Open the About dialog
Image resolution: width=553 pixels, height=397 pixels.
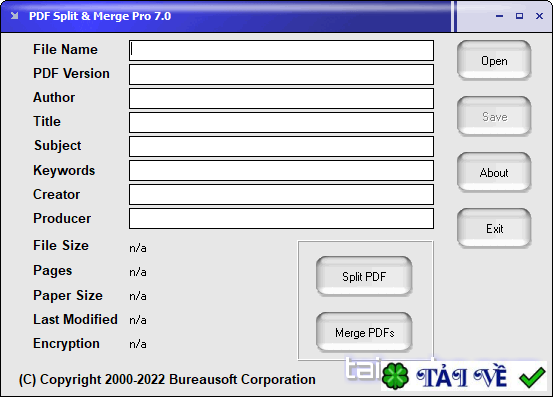[494, 172]
